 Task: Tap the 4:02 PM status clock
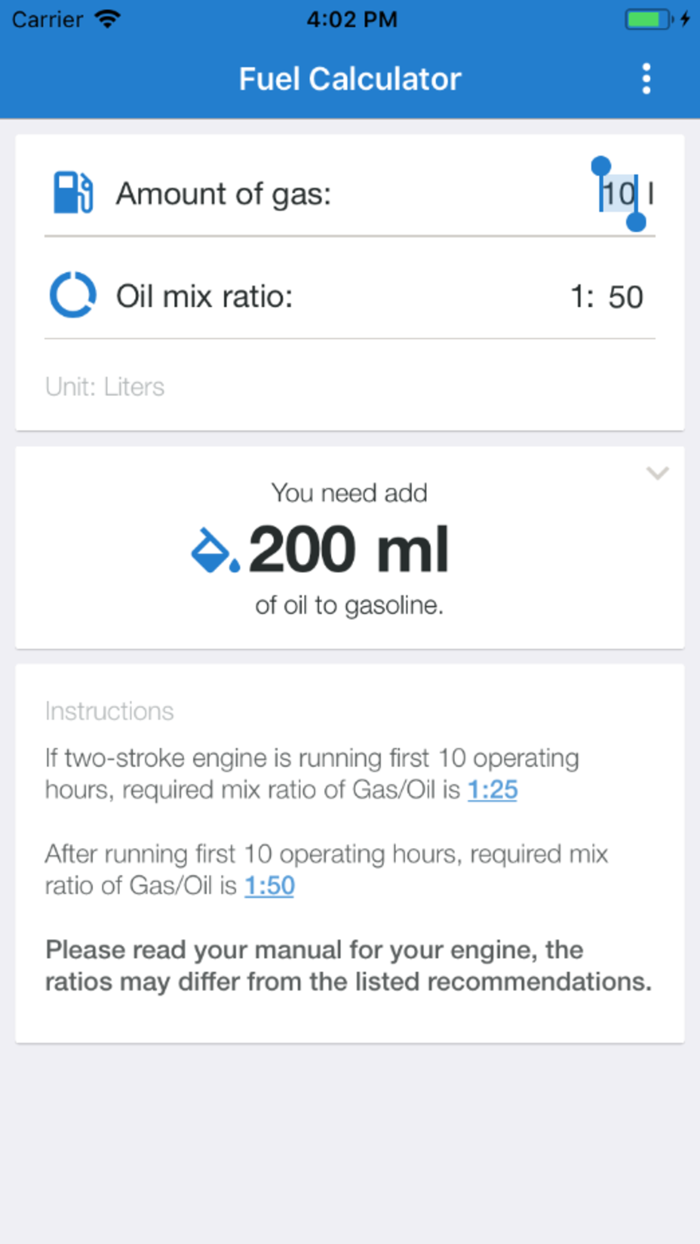coord(351,19)
